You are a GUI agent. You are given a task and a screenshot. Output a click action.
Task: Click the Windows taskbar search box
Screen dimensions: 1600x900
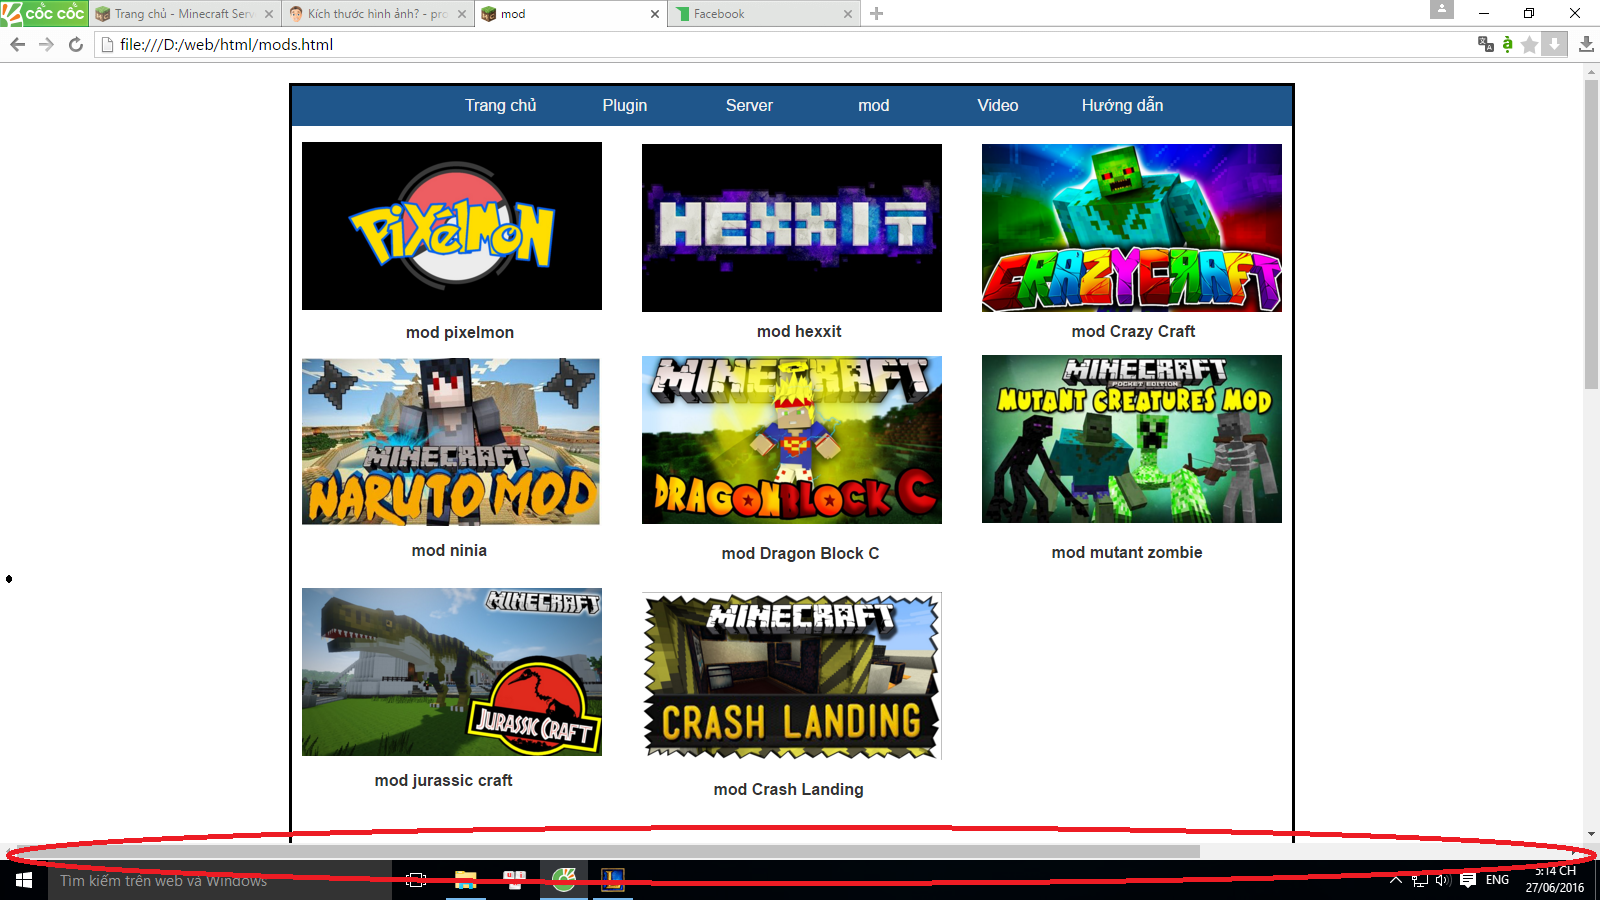[x=220, y=880]
